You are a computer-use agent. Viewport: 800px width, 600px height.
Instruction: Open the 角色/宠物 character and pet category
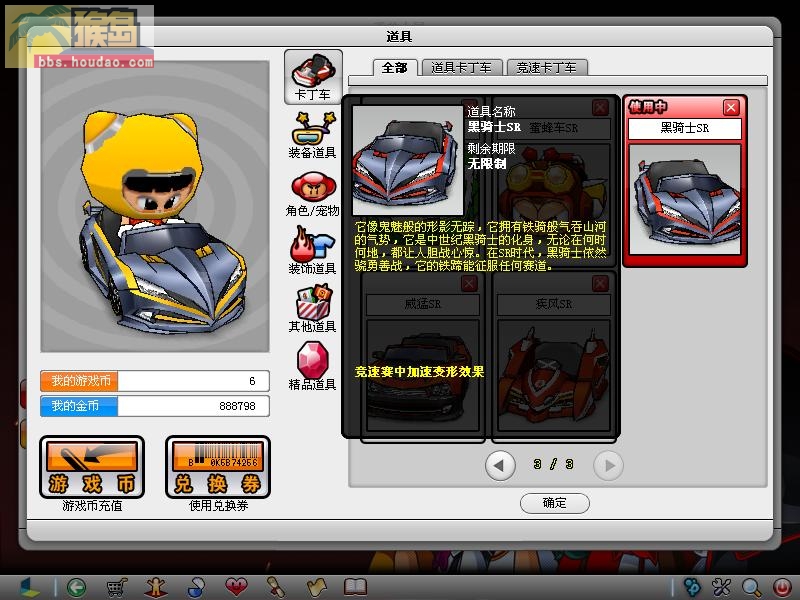click(x=313, y=194)
